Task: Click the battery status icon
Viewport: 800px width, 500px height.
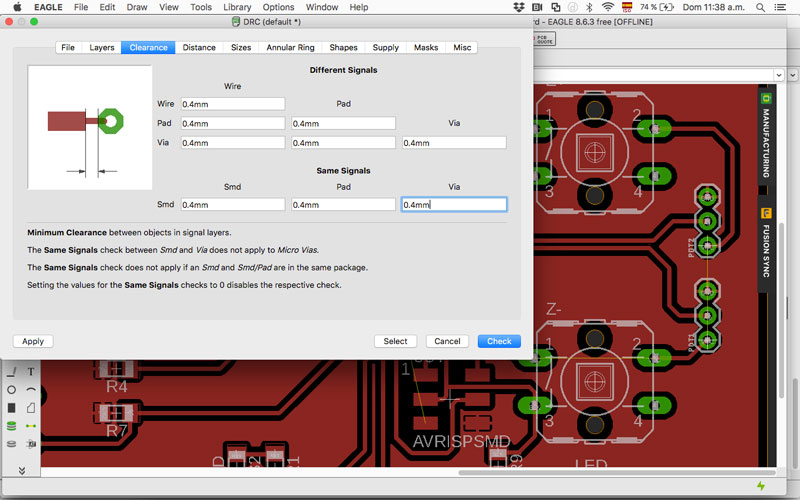Action: coord(666,7)
